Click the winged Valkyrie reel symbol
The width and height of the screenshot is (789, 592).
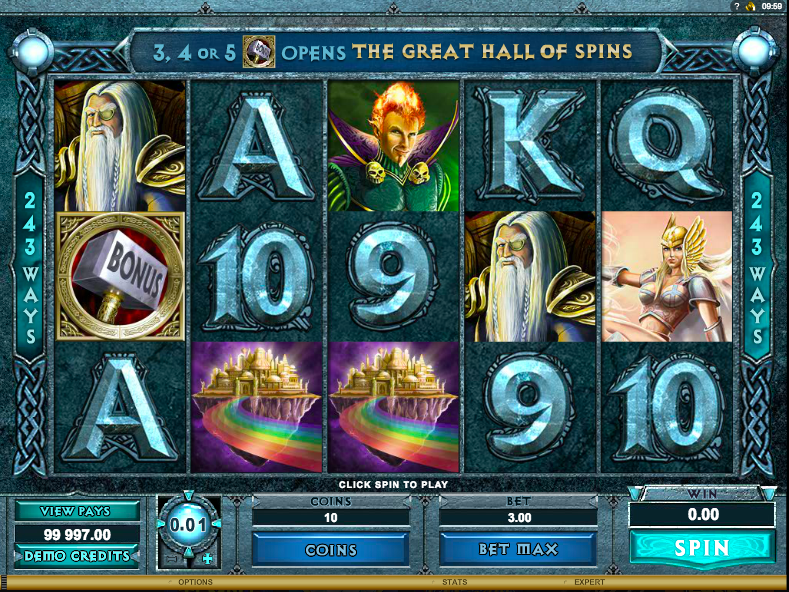(x=667, y=276)
